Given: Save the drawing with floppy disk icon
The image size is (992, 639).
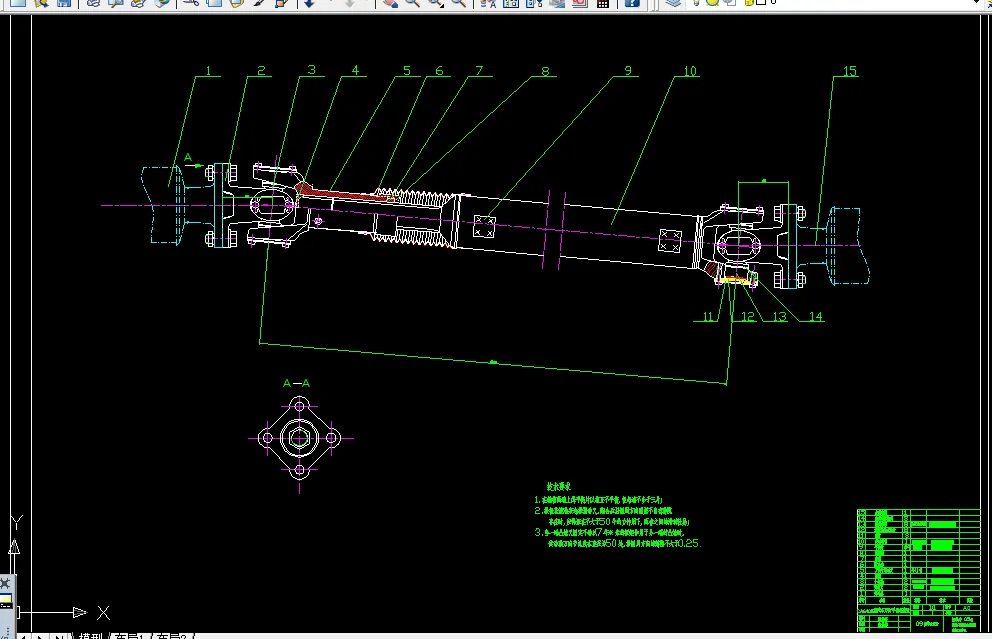Looking at the screenshot, I should [64, 3].
